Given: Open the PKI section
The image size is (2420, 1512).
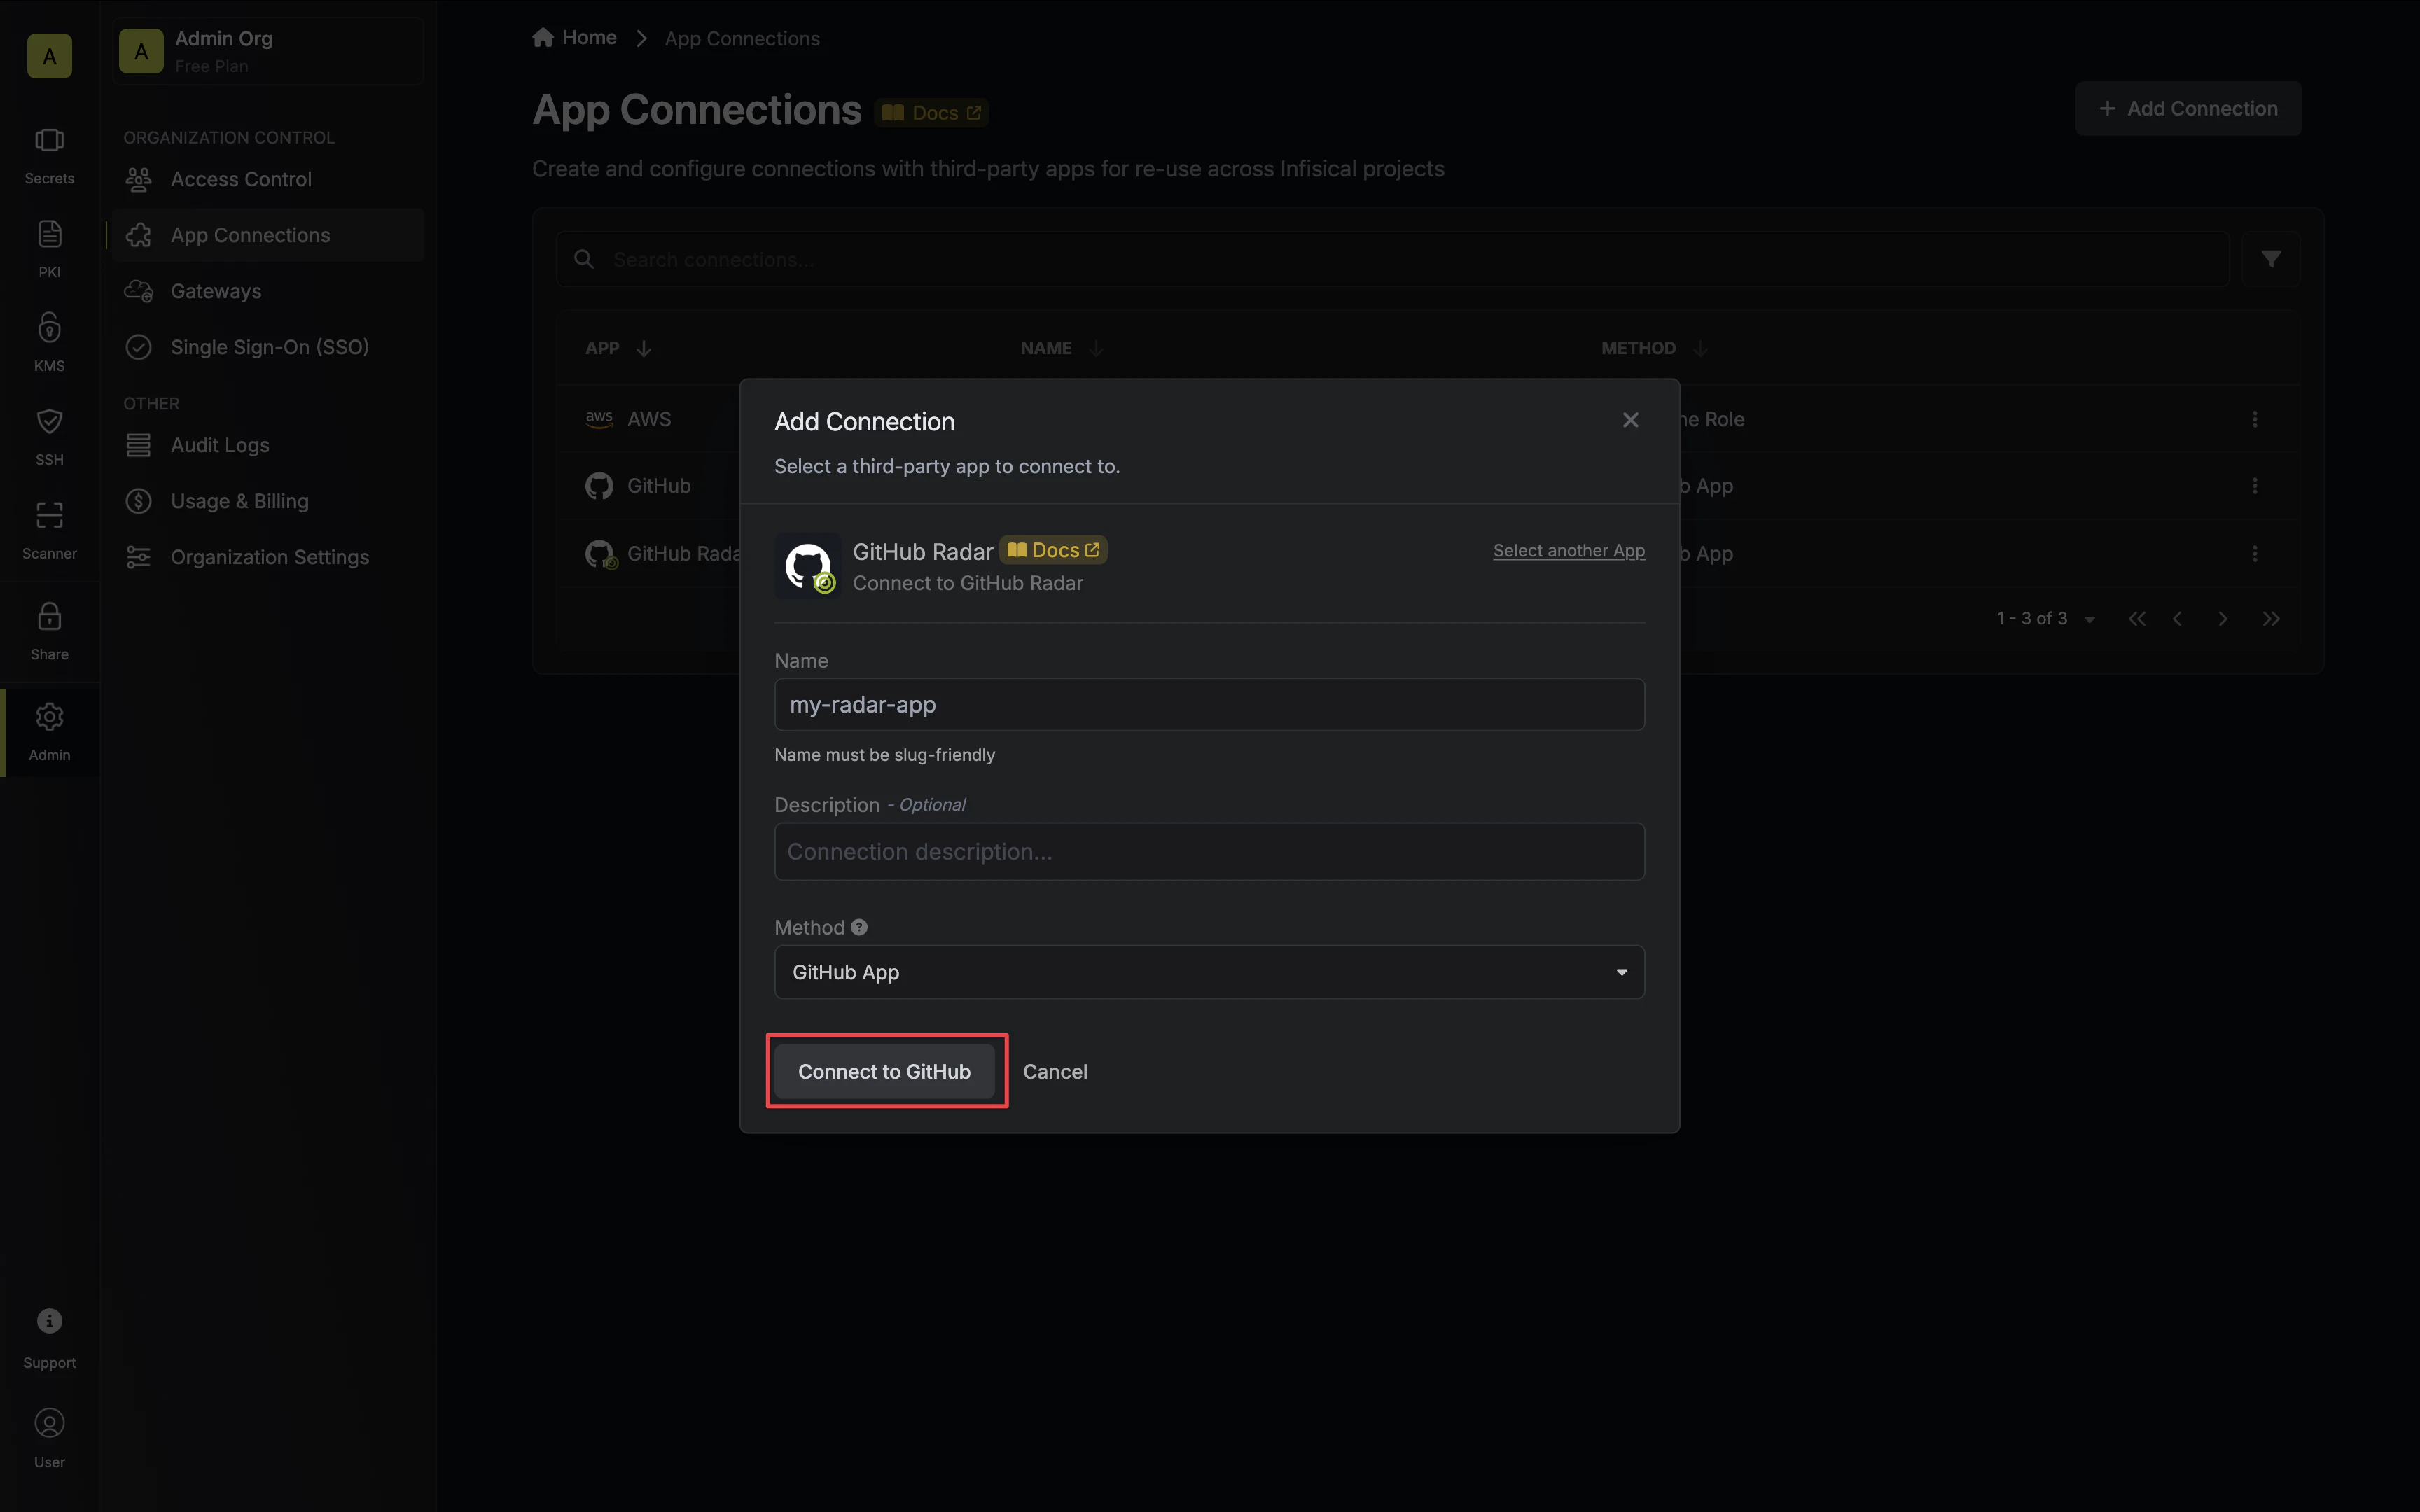Looking at the screenshot, I should click(49, 250).
